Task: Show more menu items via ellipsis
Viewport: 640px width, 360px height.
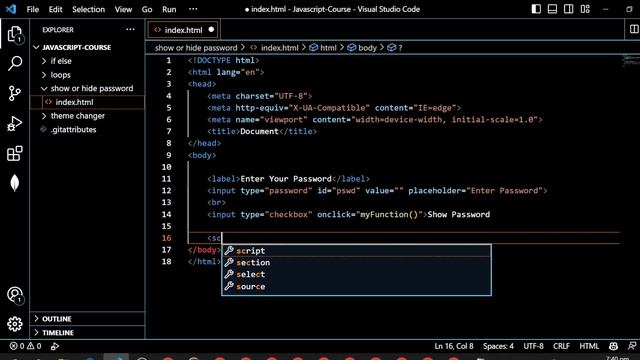Action: 193,9
